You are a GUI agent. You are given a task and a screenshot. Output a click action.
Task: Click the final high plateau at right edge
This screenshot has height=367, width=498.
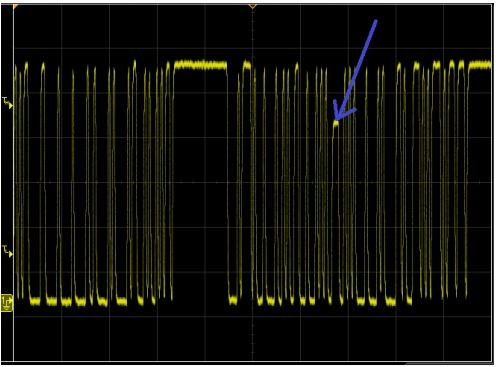(480, 65)
